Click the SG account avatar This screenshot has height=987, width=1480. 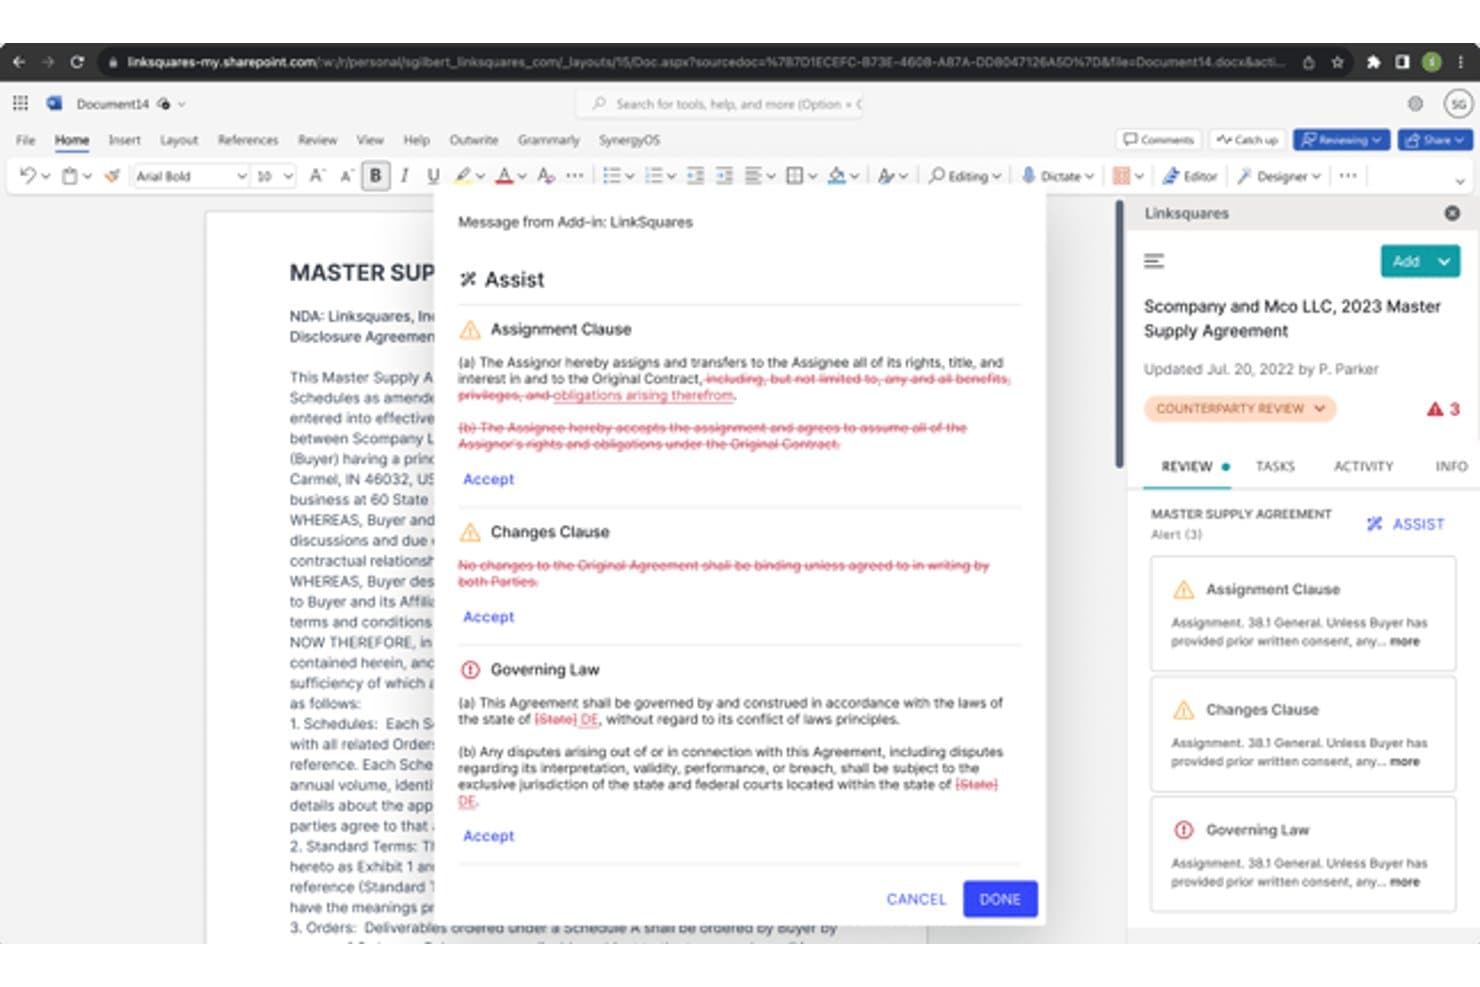click(1458, 103)
